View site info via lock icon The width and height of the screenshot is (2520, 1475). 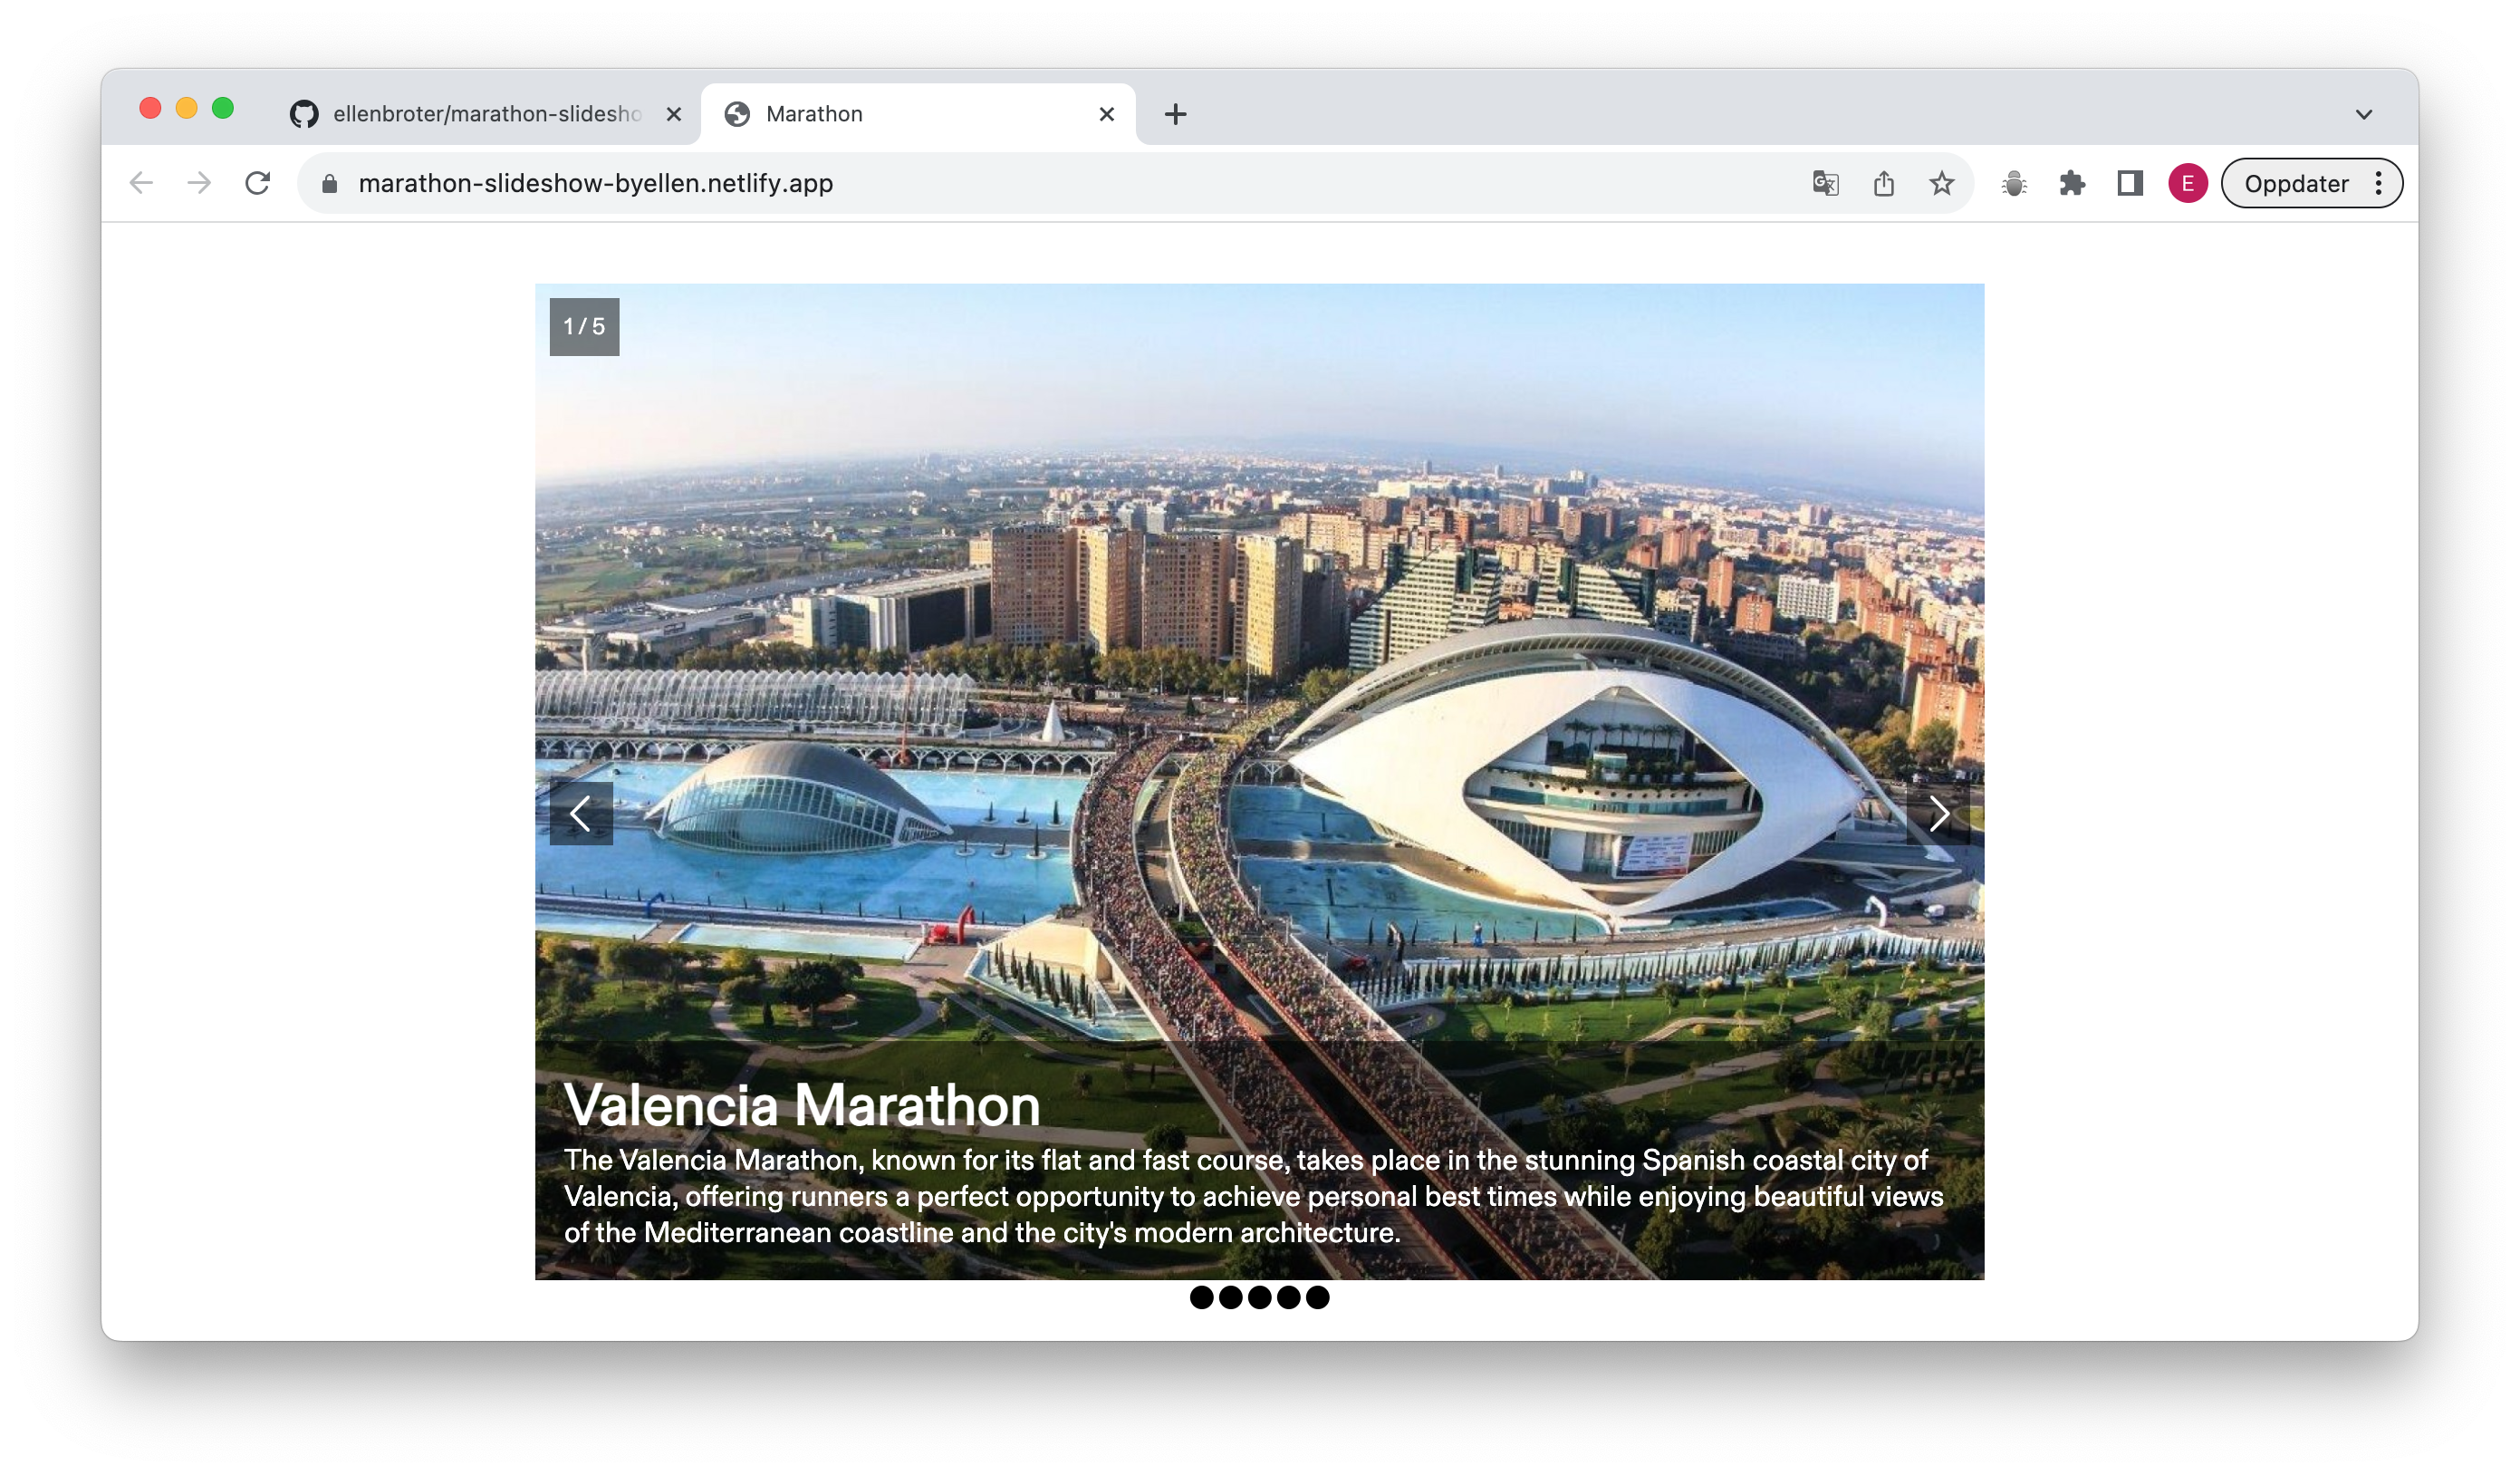point(330,183)
